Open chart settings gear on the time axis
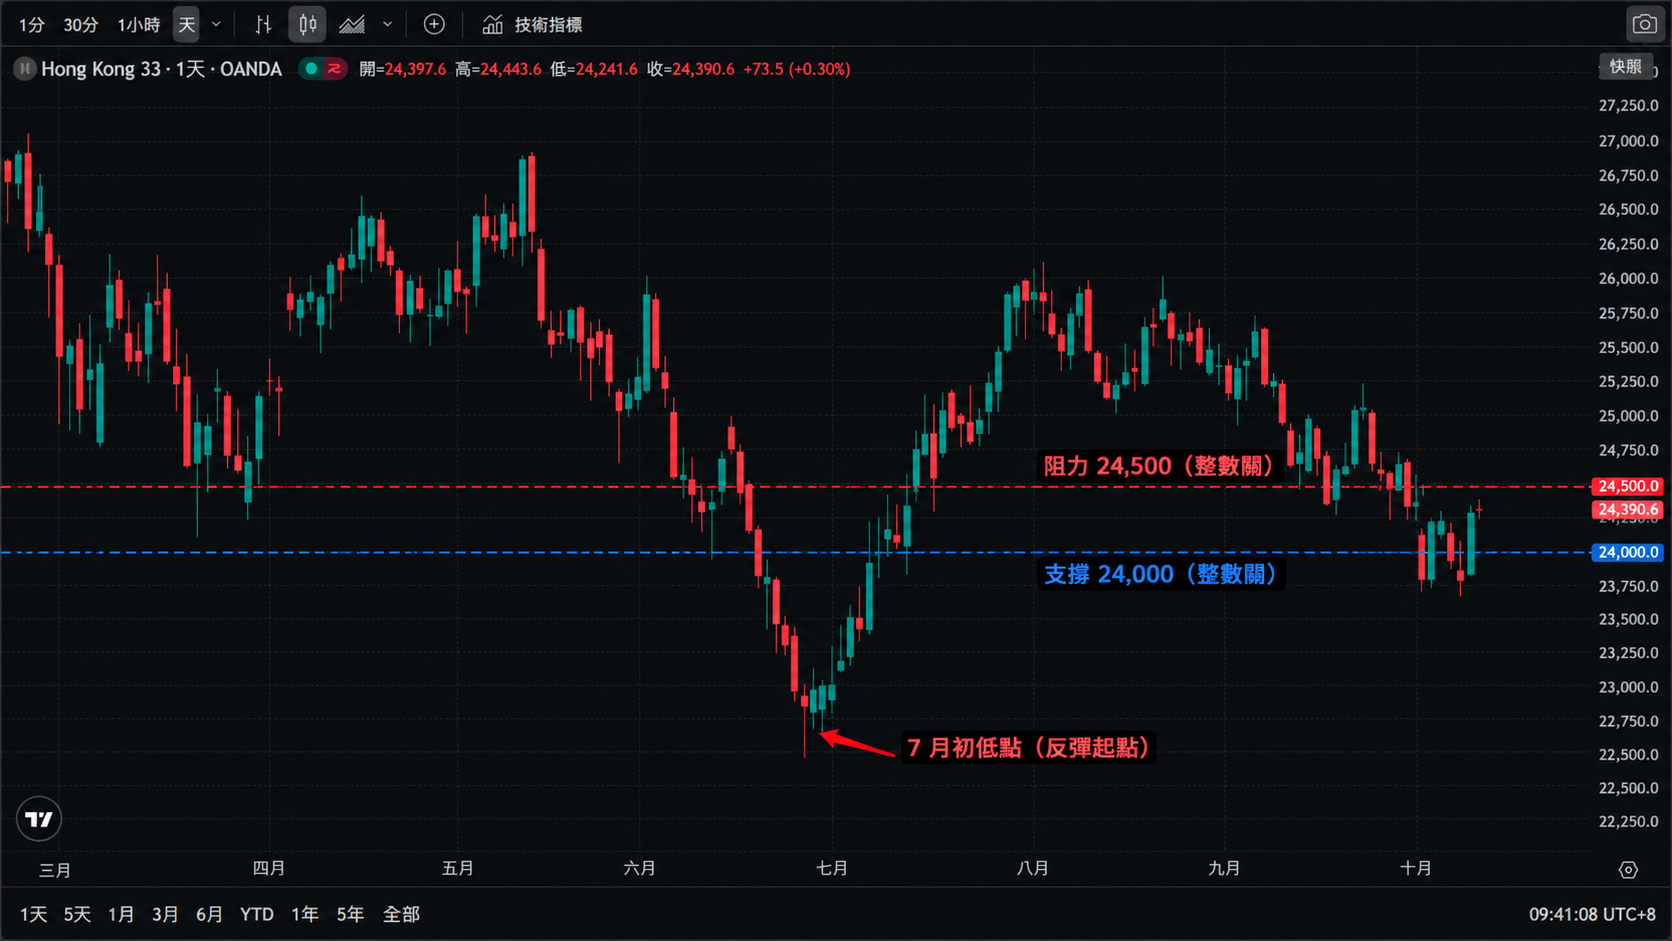This screenshot has height=941, width=1672. click(1628, 870)
